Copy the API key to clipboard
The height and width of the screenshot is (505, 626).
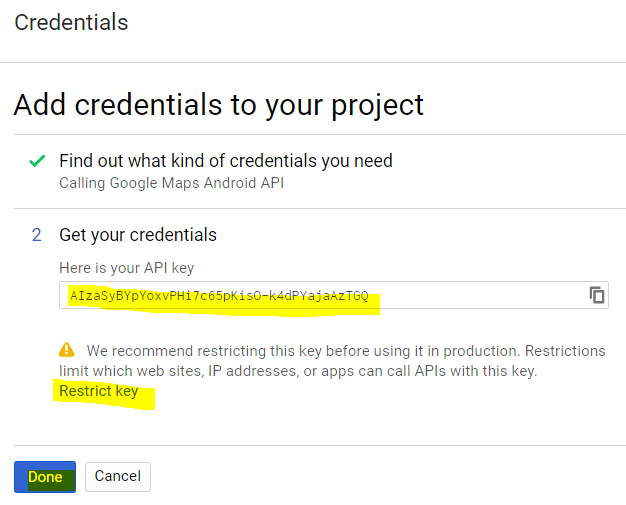597,295
